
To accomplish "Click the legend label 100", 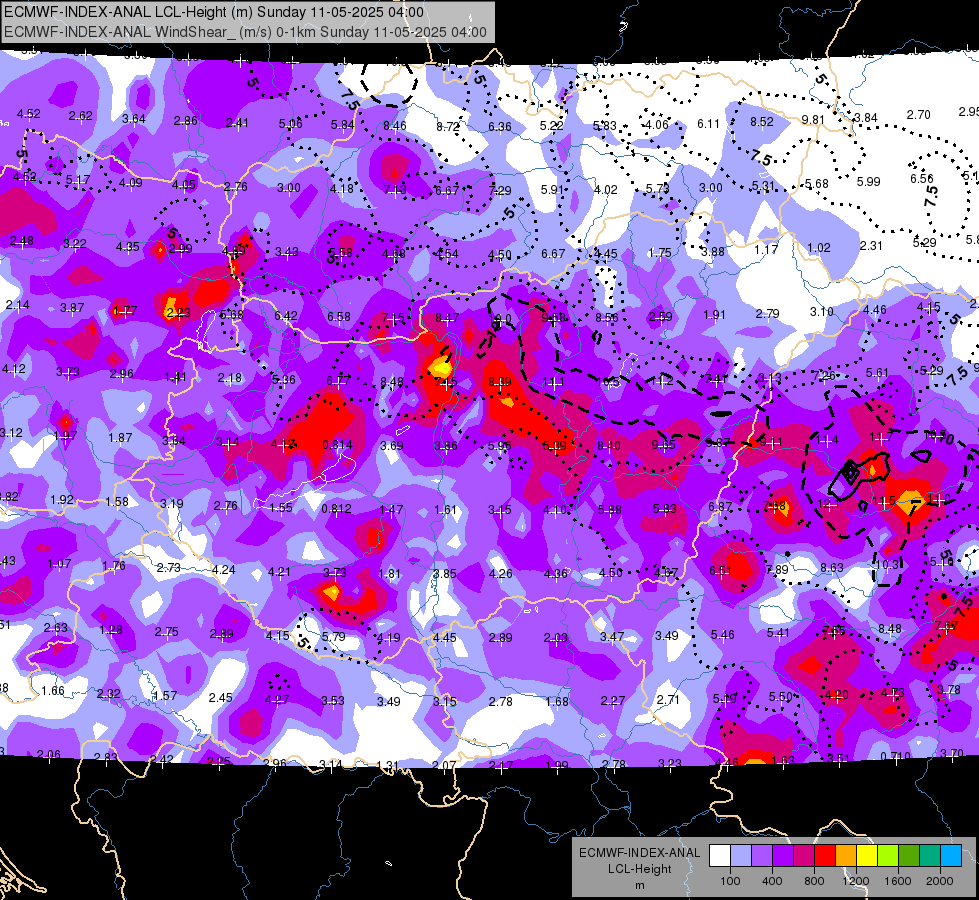I will point(730,881).
